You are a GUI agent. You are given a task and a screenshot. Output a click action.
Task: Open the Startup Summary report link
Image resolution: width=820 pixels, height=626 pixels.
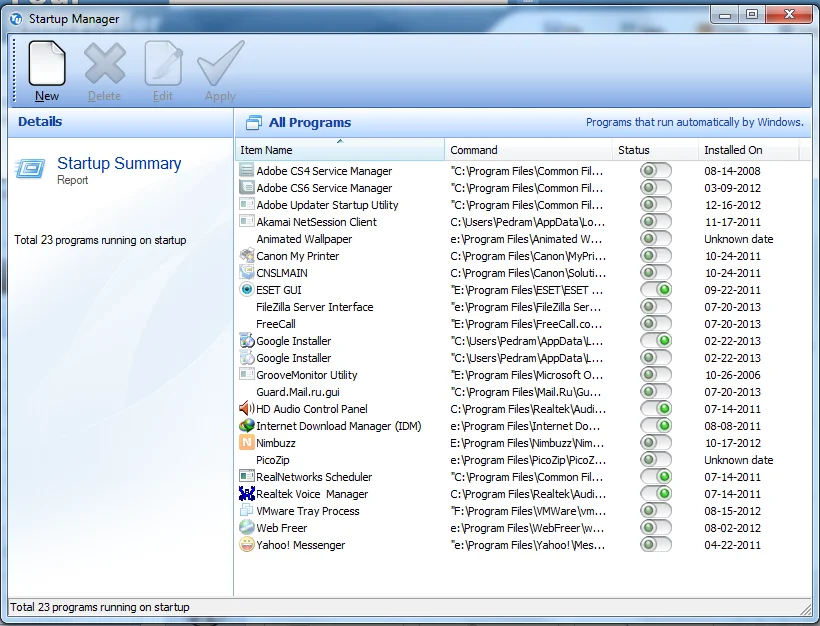(119, 163)
